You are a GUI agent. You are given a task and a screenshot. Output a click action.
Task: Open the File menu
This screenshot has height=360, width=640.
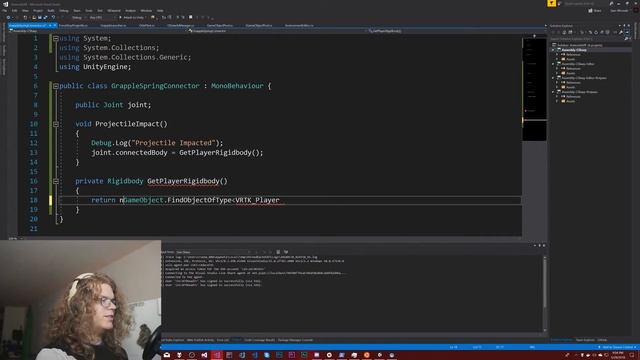[4, 11]
